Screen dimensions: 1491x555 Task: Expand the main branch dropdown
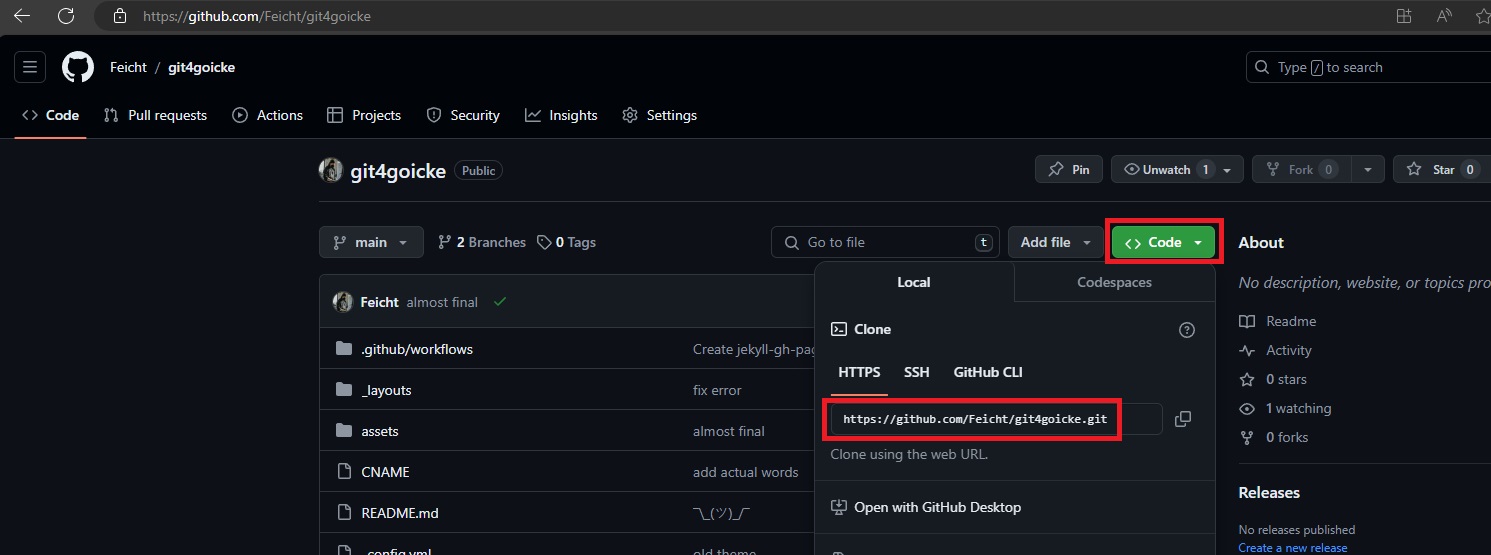pos(371,242)
